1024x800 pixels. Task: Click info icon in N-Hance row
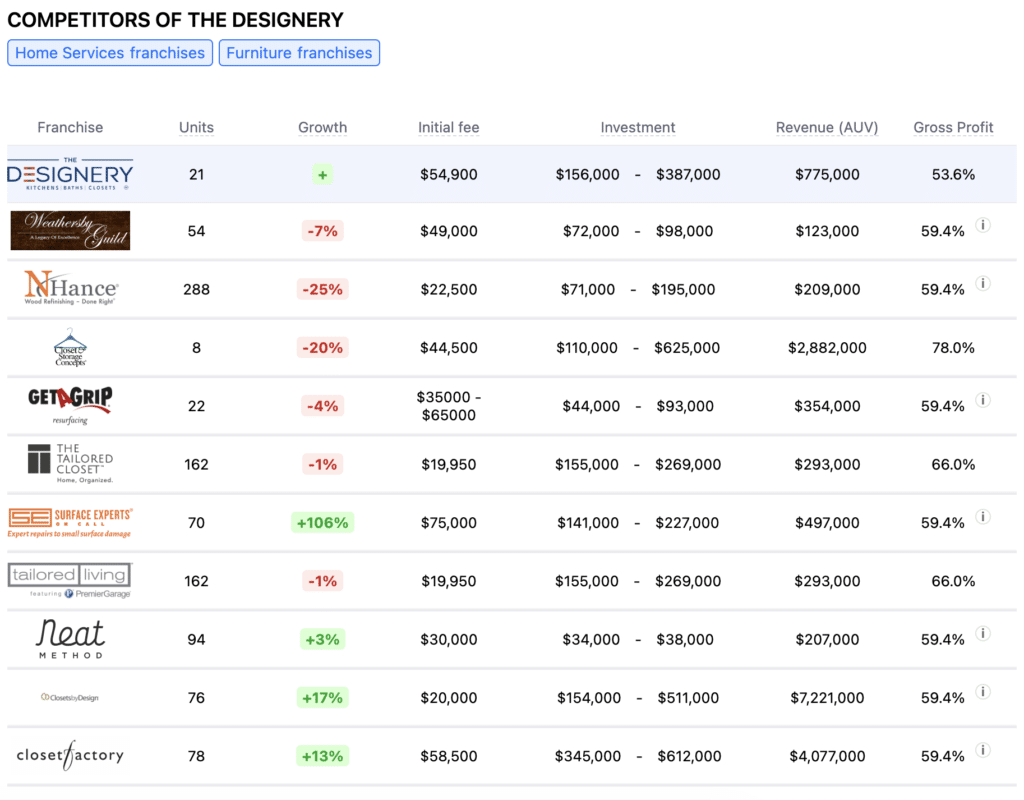(x=983, y=283)
